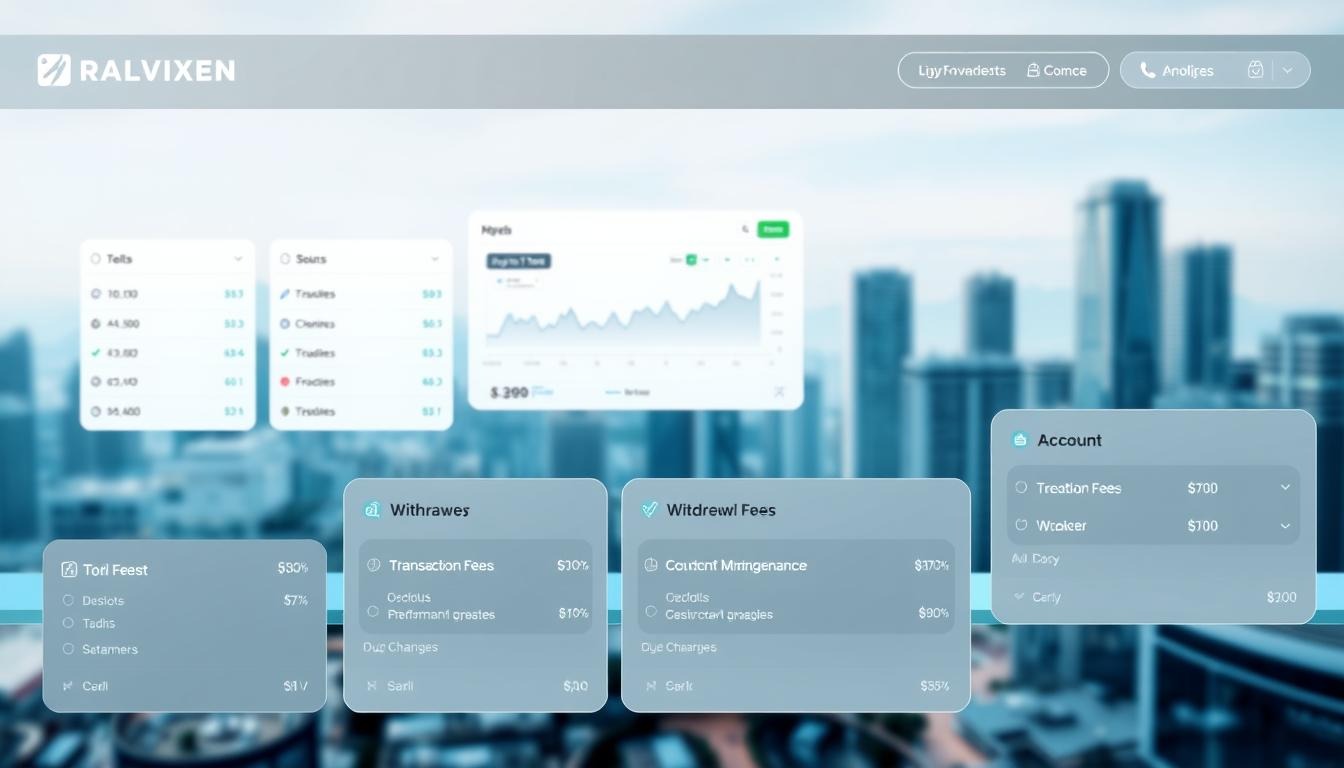Viewport: 1344px width, 768px height.
Task: Open the Treation Fees dropdown in Account
Action: click(x=1285, y=488)
